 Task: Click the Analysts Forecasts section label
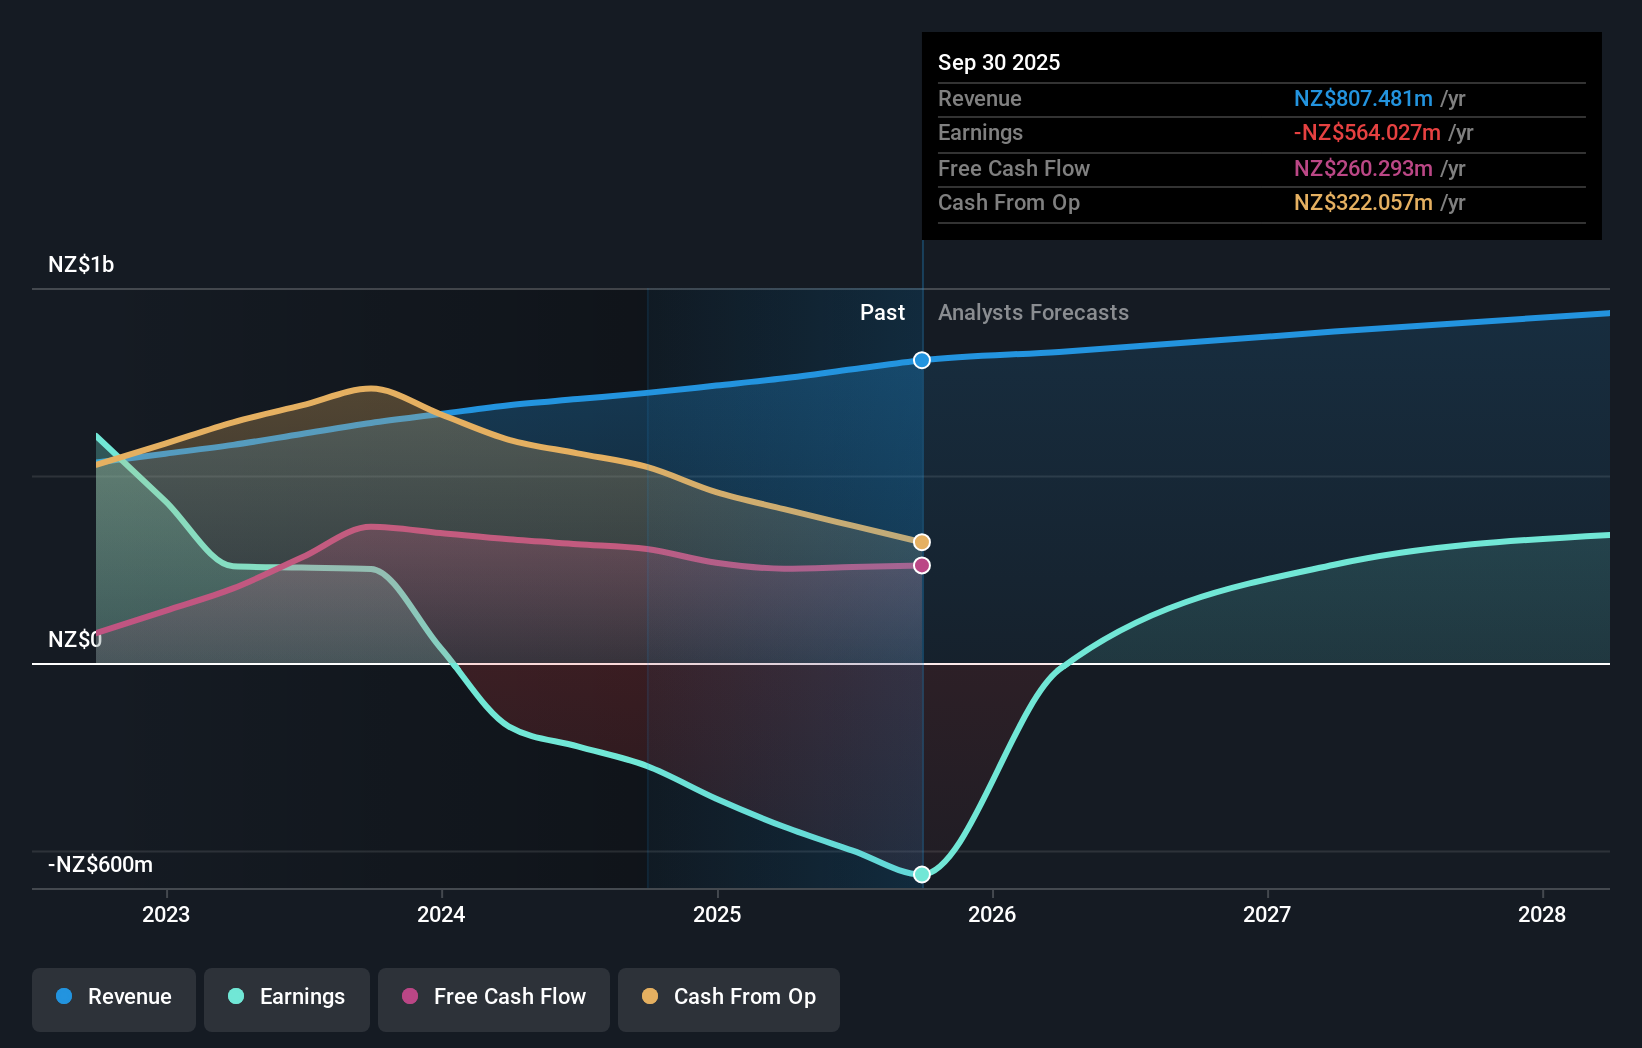coord(1033,312)
